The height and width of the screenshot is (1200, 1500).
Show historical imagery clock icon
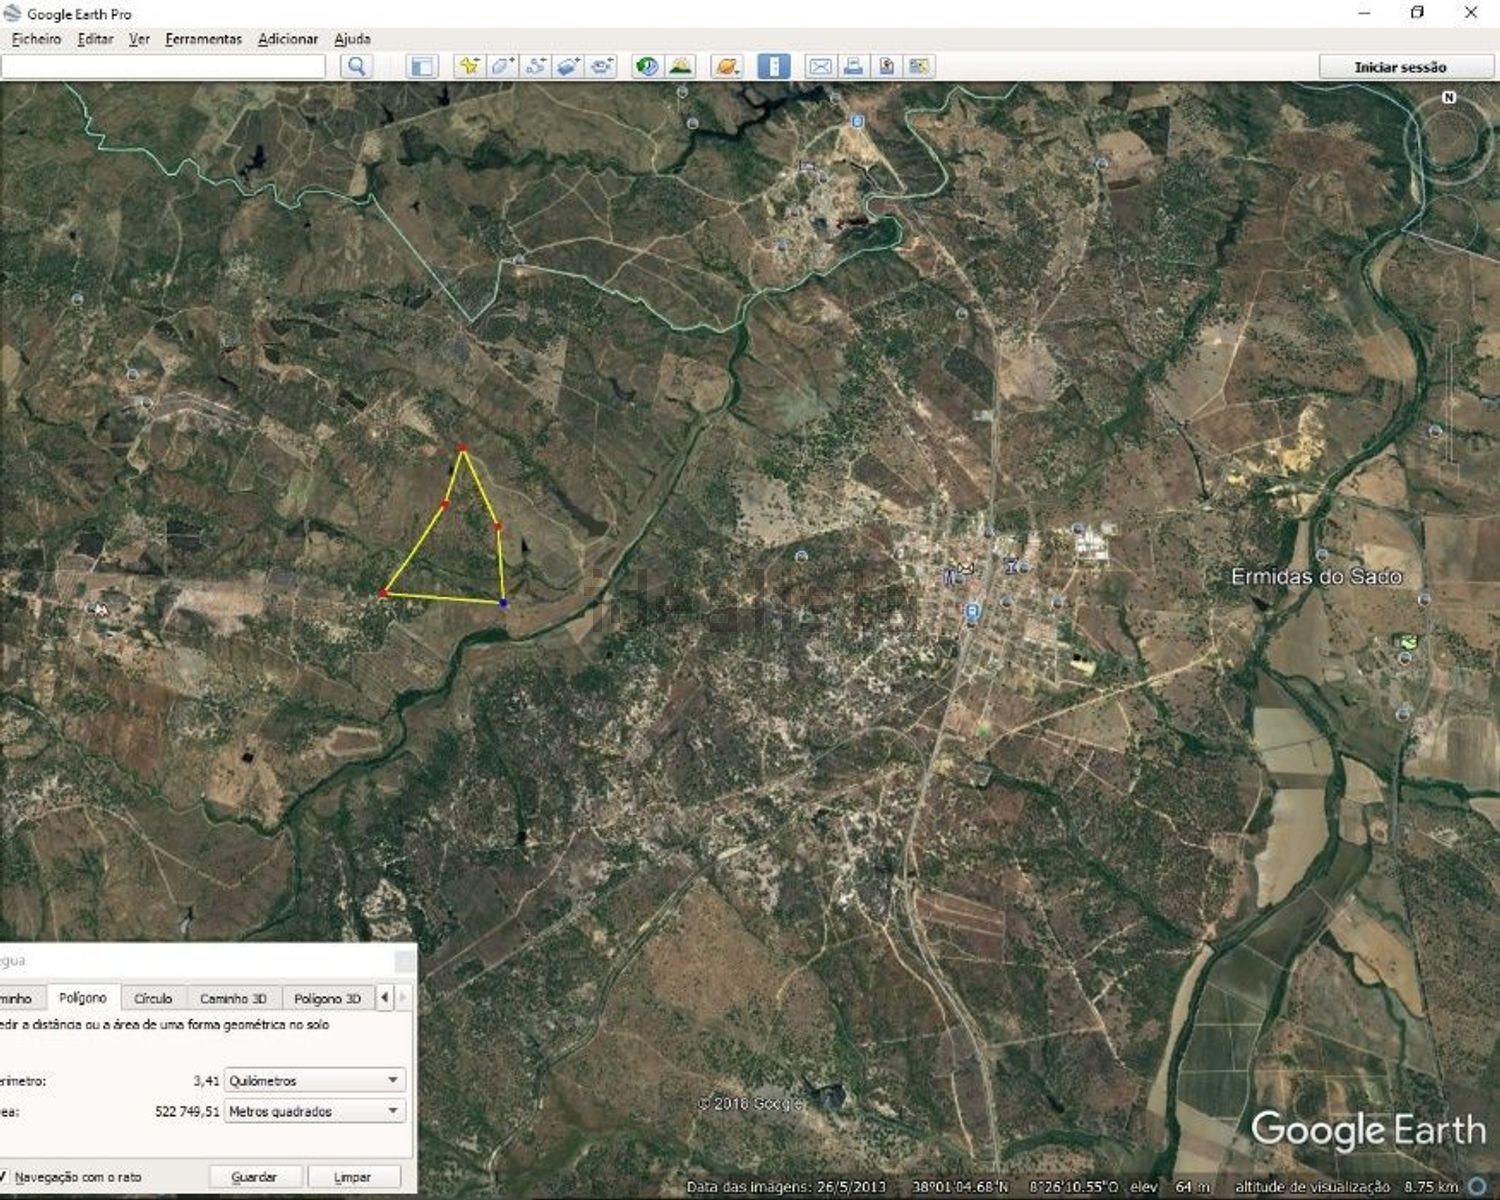pyautogui.click(x=647, y=67)
